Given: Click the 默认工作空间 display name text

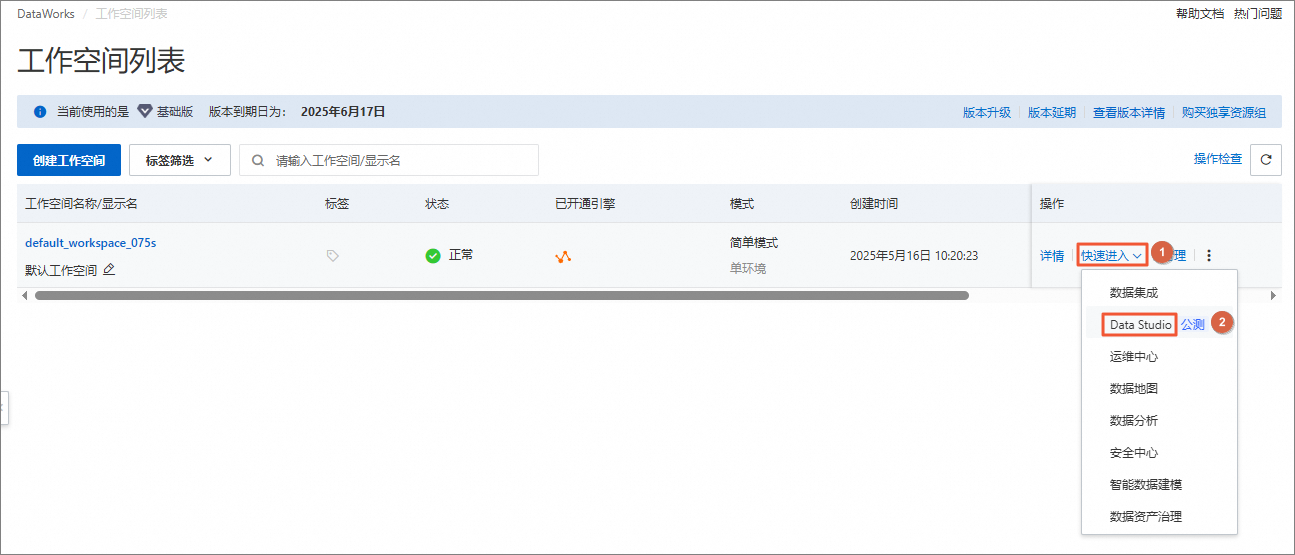Looking at the screenshot, I should (x=61, y=270).
